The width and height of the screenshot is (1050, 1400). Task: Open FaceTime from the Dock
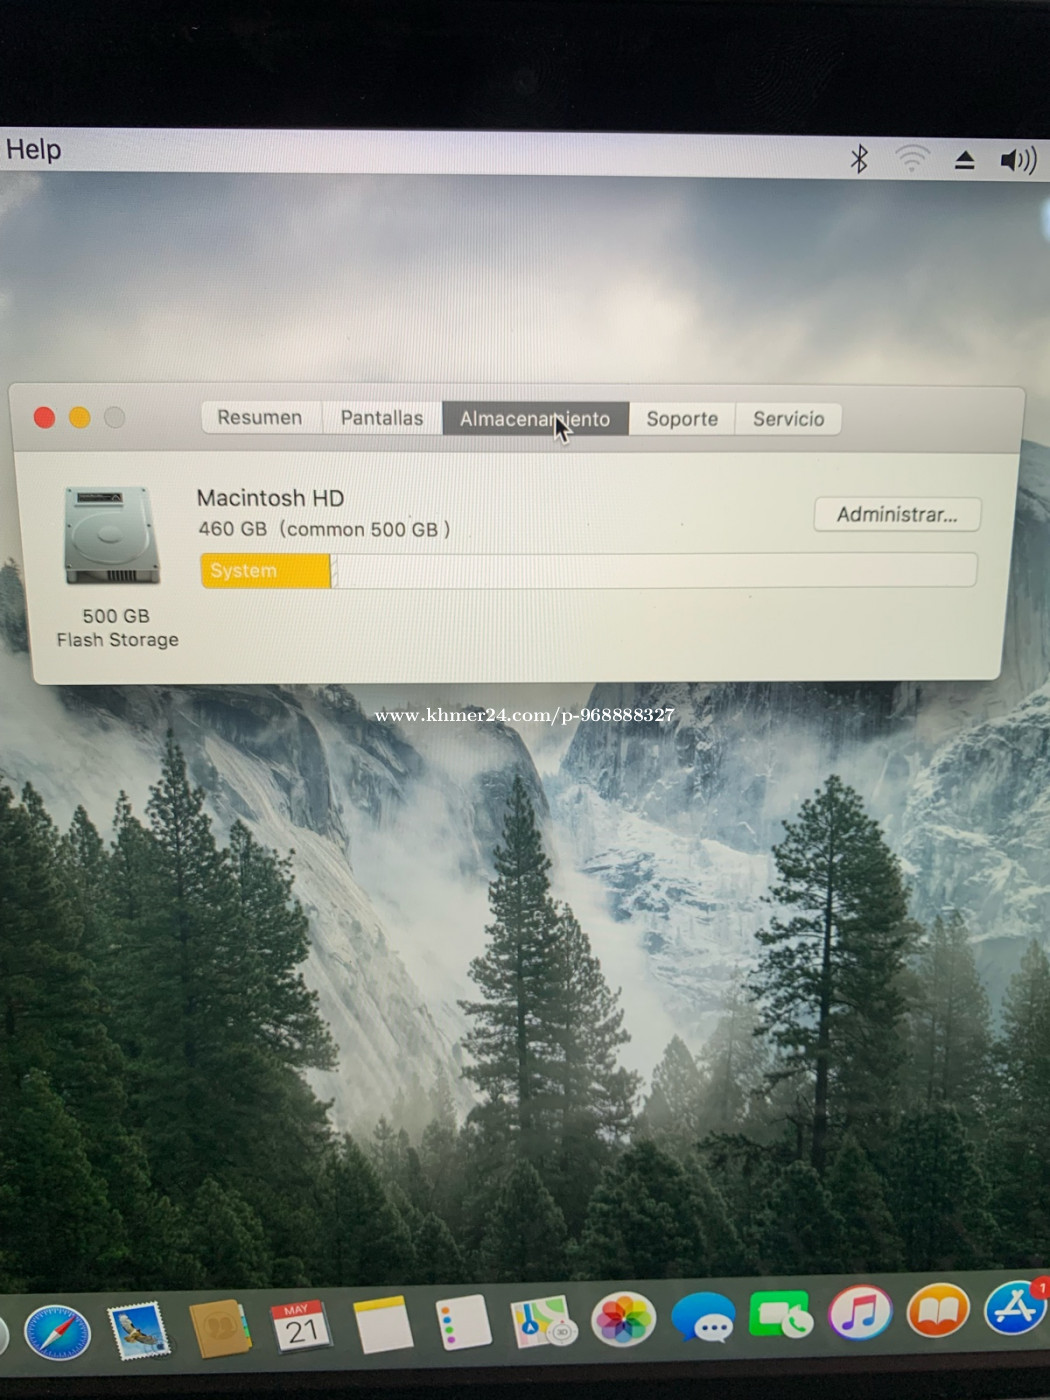pos(781,1315)
